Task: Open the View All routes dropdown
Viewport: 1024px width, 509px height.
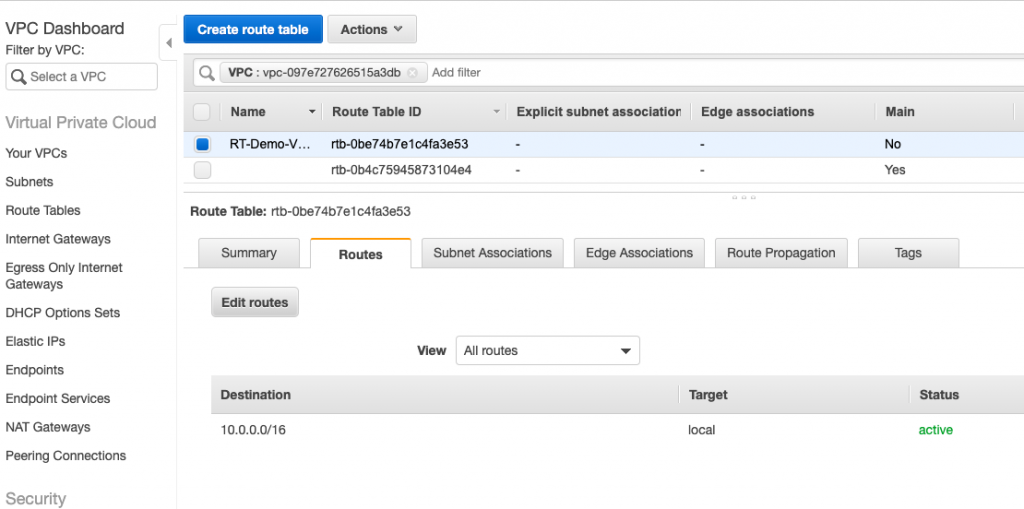Action: [547, 350]
